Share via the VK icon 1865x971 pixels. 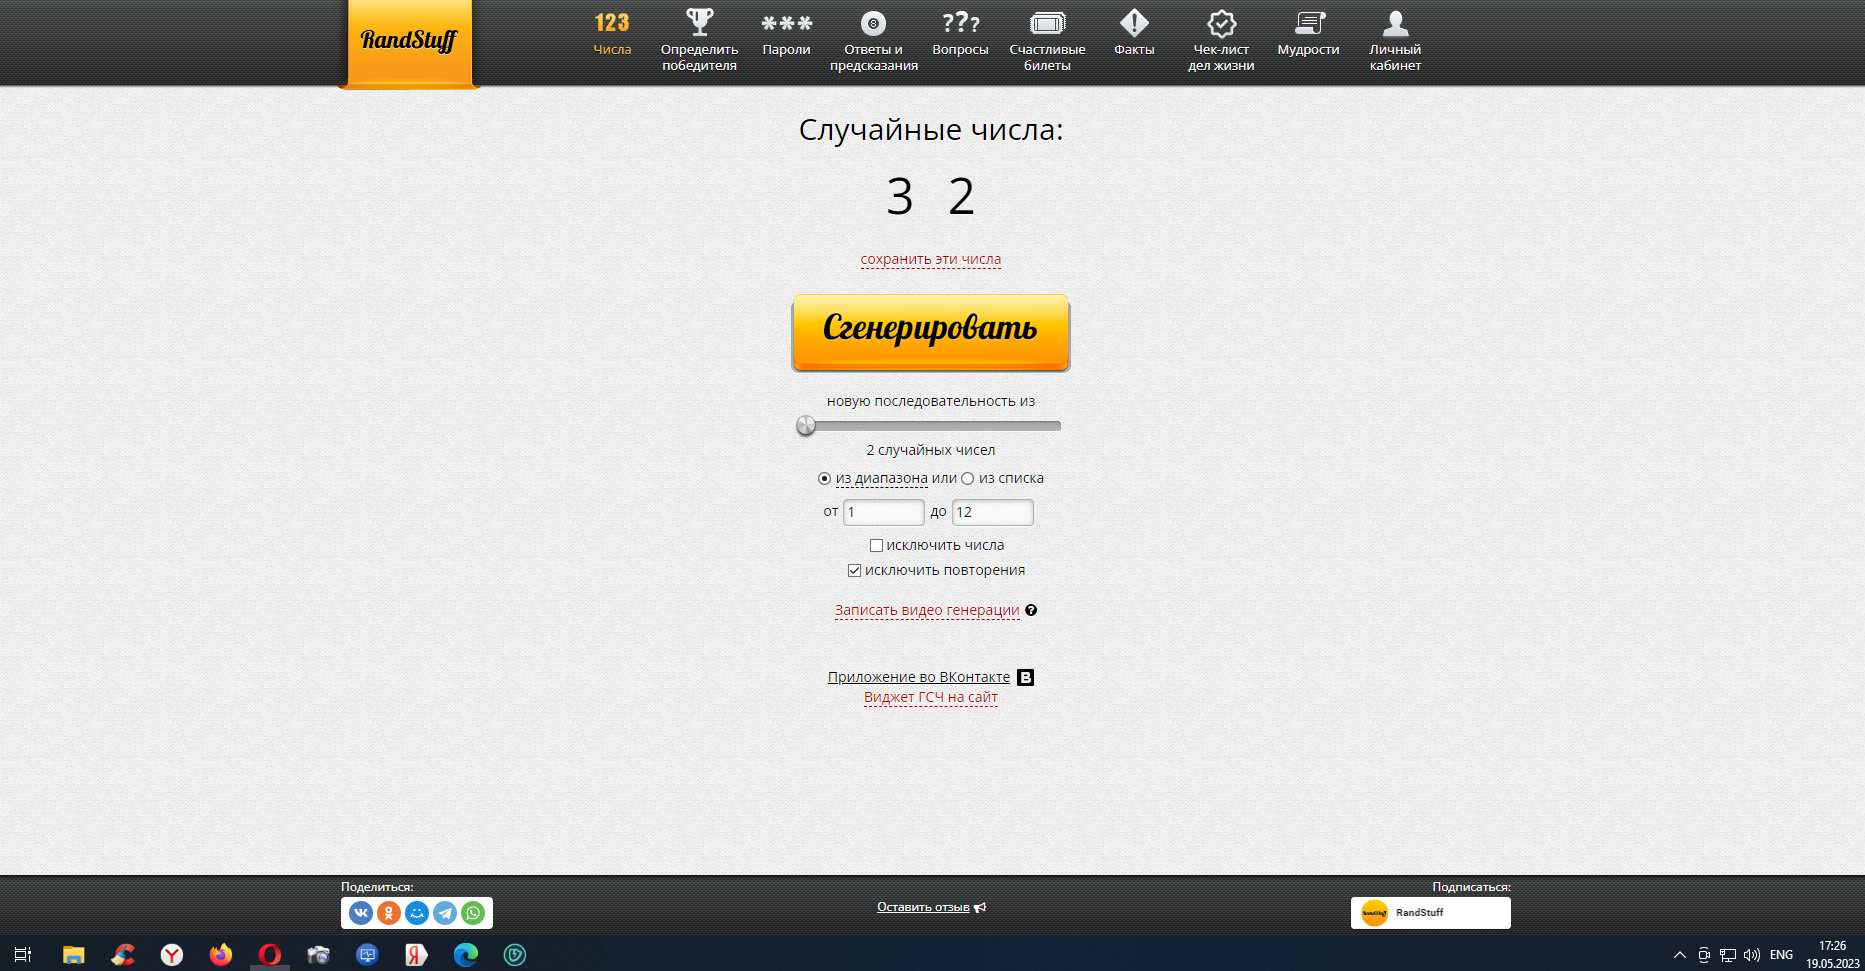tap(361, 913)
